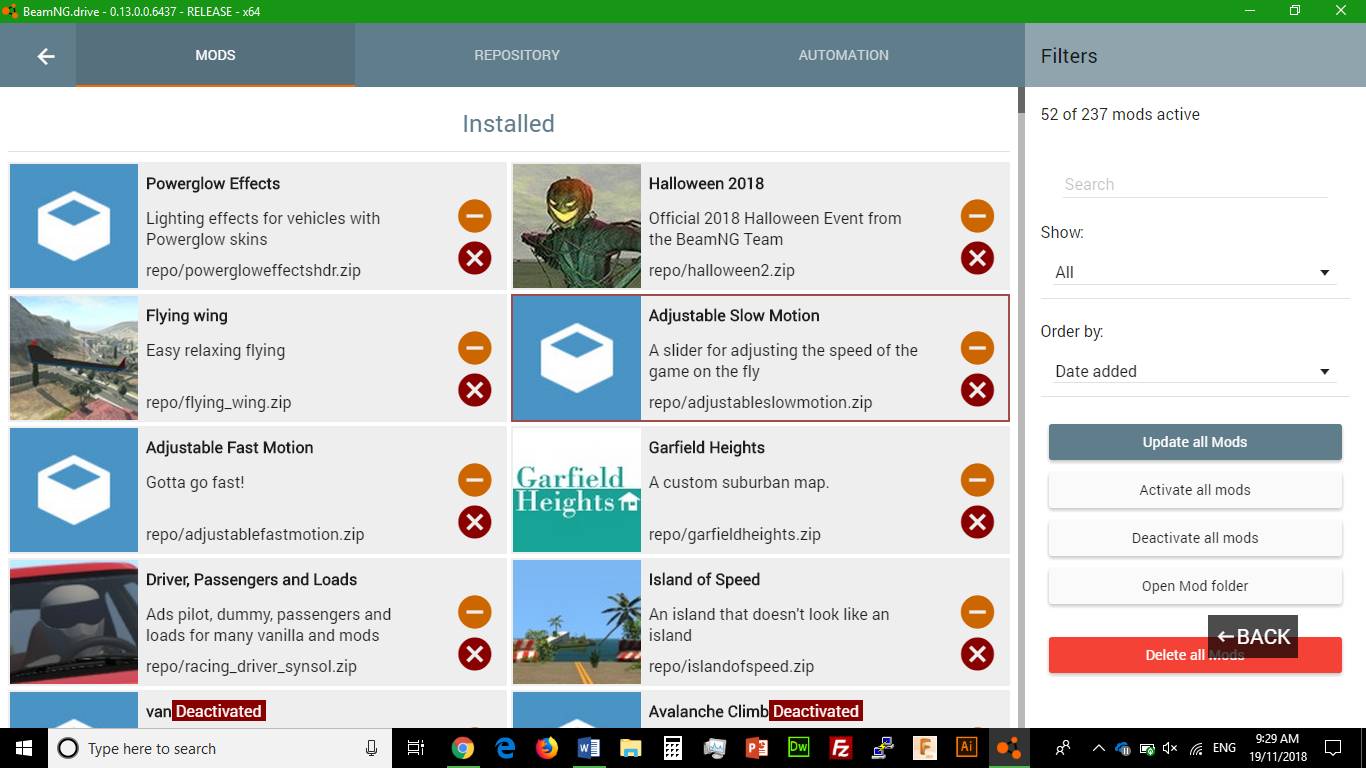1366x768 pixels.
Task: Open FileZilla from the taskbar
Action: 840,748
